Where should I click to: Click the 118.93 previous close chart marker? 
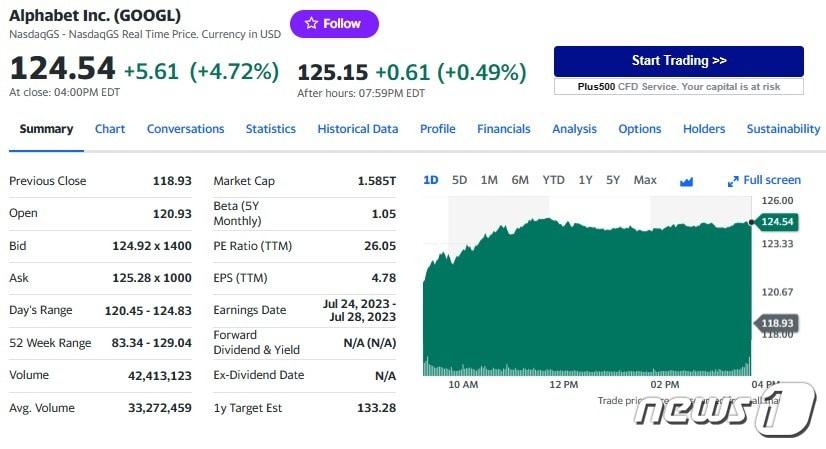[x=776, y=323]
